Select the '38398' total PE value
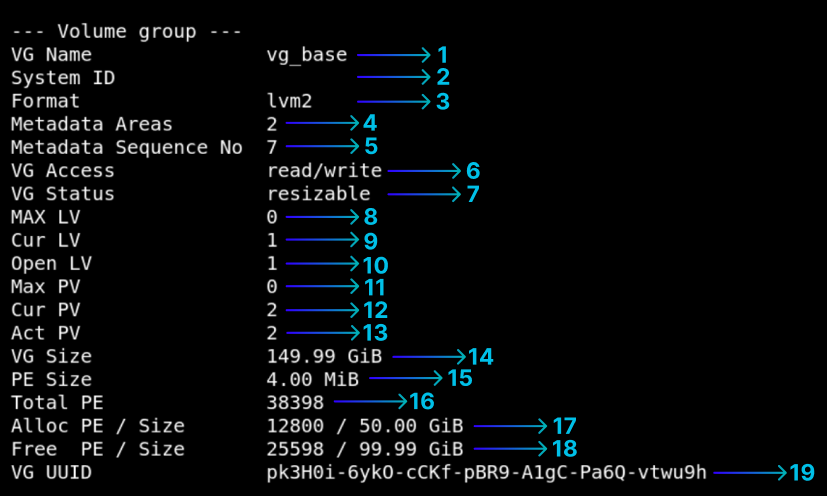The image size is (827, 496). point(295,403)
